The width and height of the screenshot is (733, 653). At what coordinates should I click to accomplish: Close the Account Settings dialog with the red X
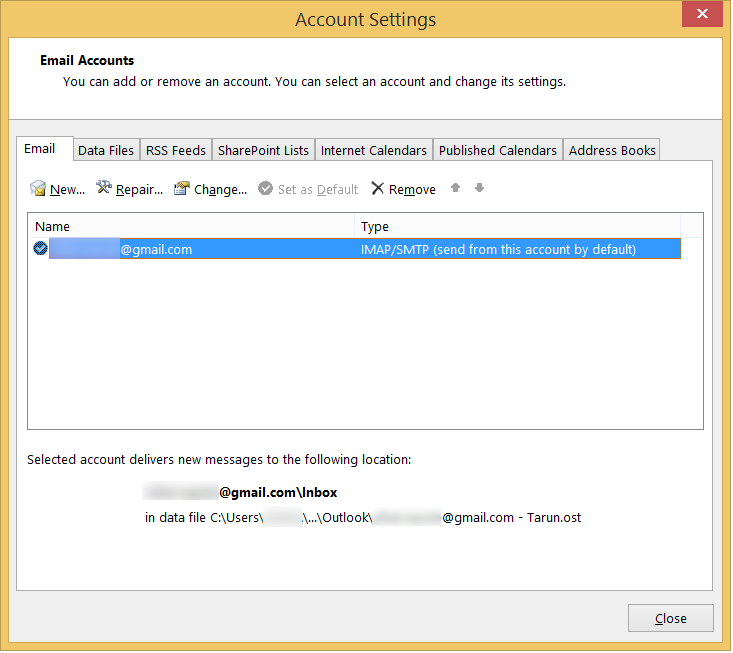coord(703,14)
